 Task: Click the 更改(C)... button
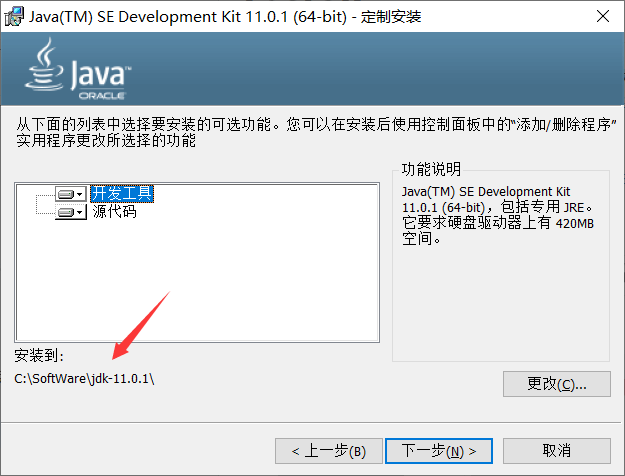click(556, 384)
